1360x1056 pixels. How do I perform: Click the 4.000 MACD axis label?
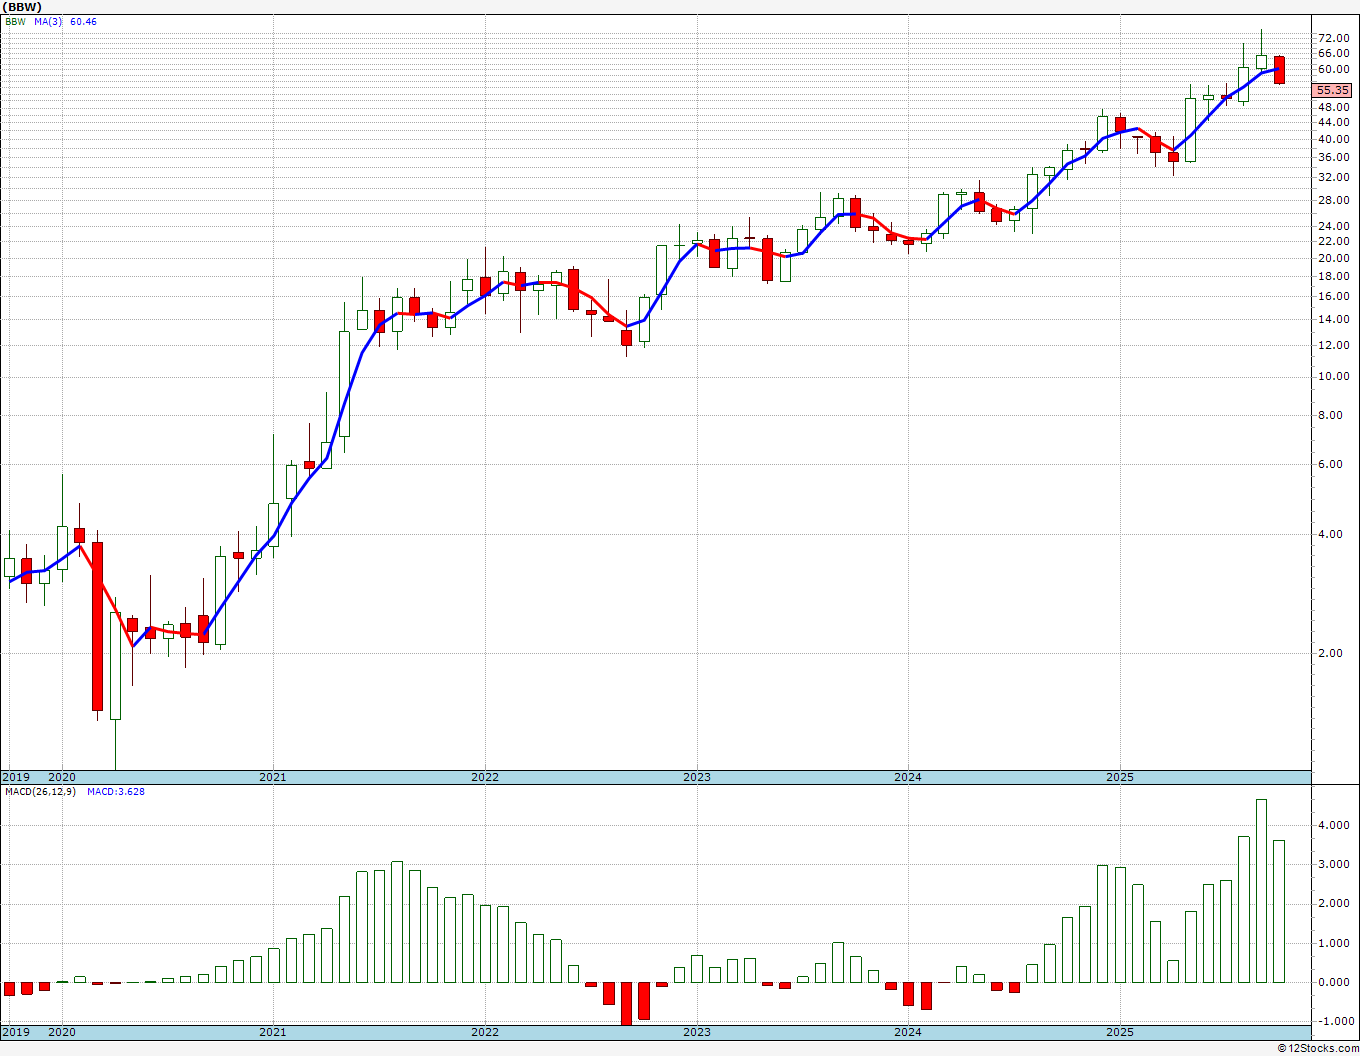coord(1333,825)
